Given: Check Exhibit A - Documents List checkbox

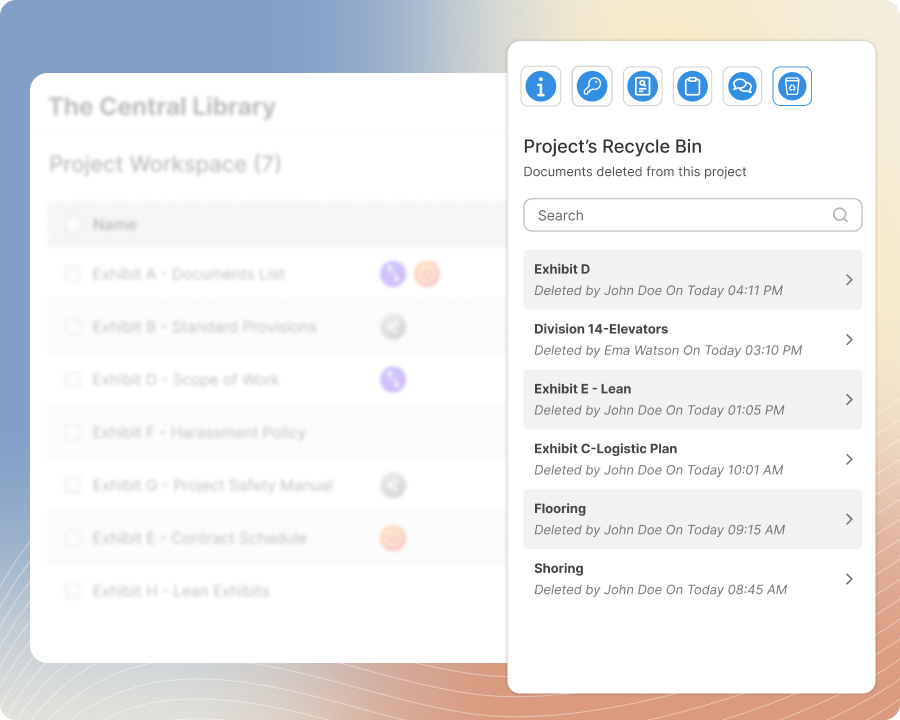Looking at the screenshot, I should click(73, 274).
